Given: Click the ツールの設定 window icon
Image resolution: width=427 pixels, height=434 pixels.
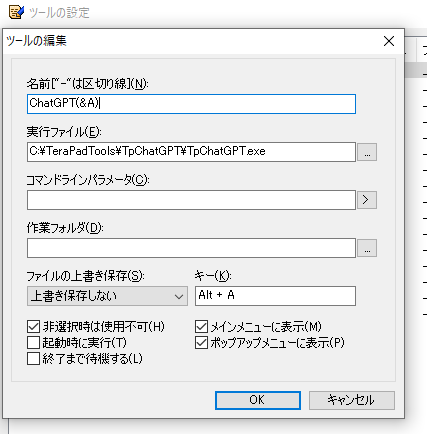Looking at the screenshot, I should click(x=16, y=12).
